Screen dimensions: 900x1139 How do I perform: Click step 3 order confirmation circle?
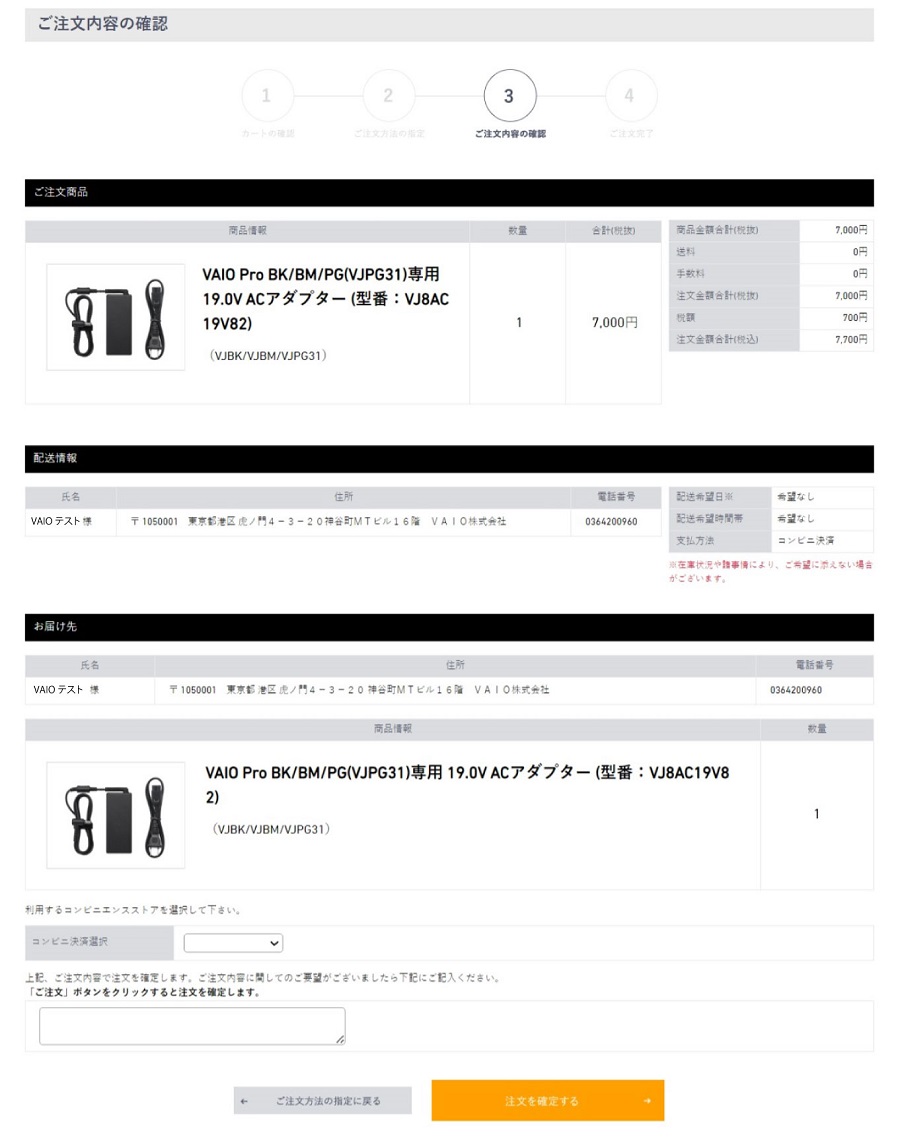(510, 95)
